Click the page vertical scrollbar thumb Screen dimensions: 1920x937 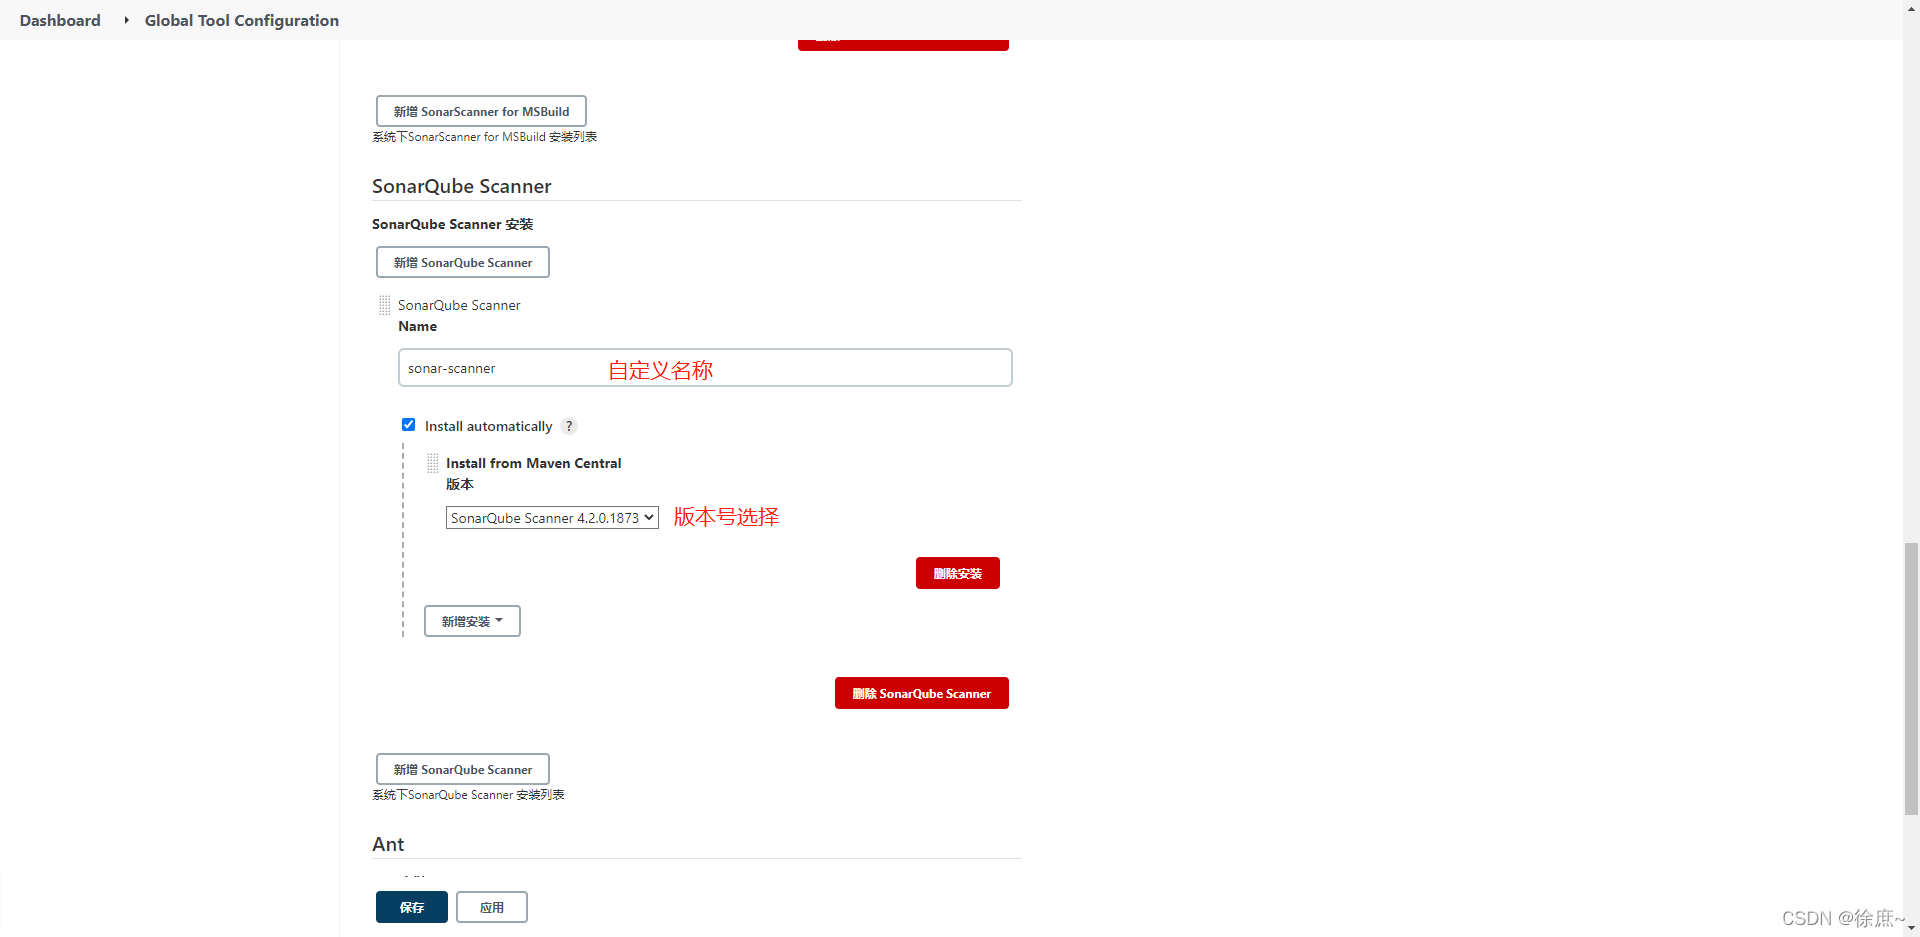(1911, 679)
